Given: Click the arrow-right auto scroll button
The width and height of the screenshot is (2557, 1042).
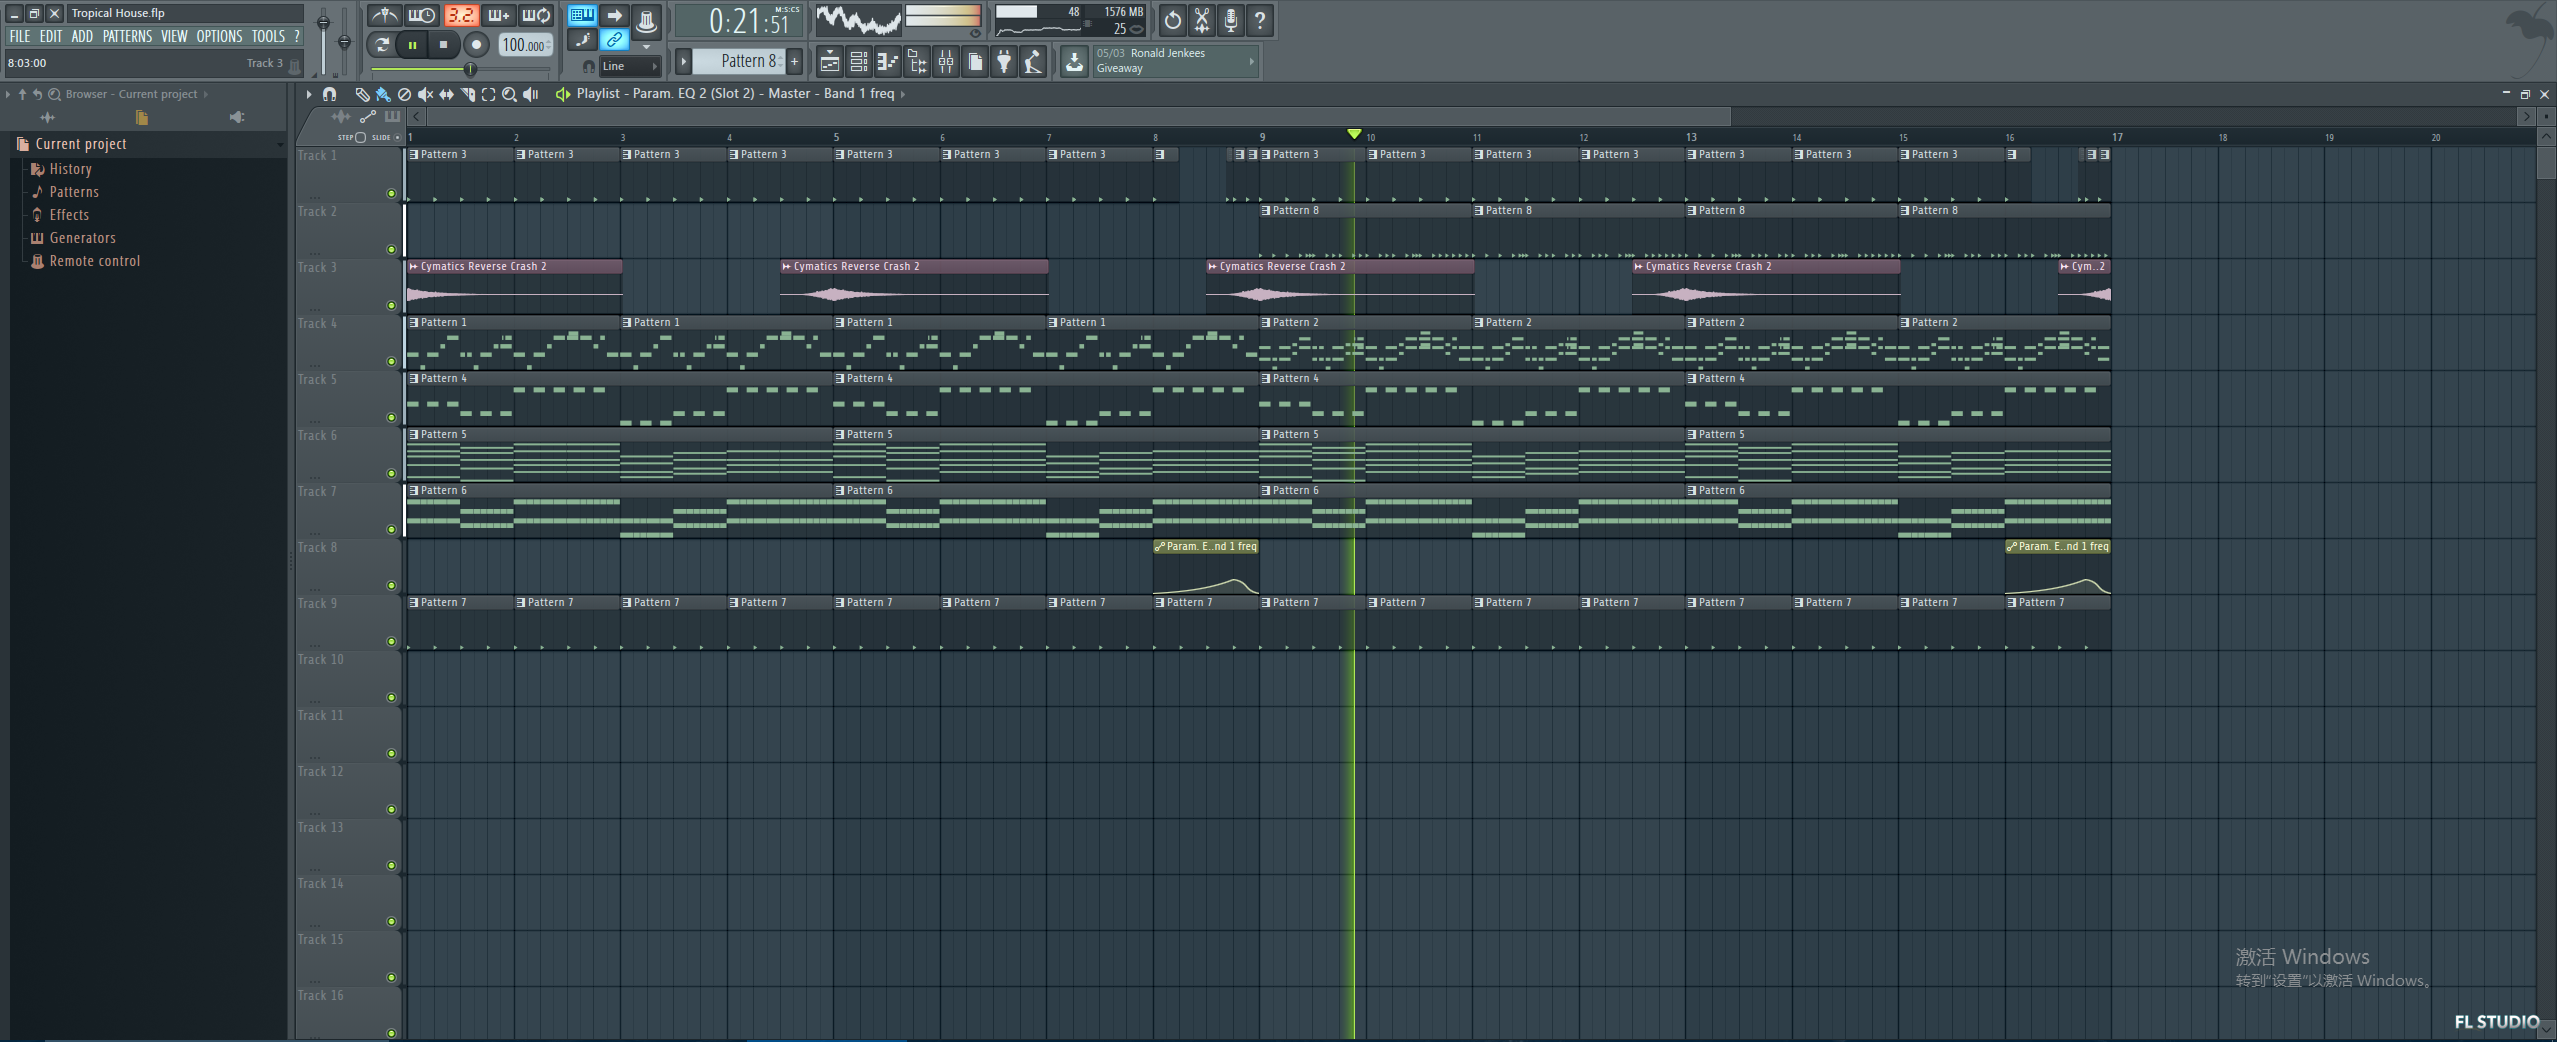Looking at the screenshot, I should (614, 16).
